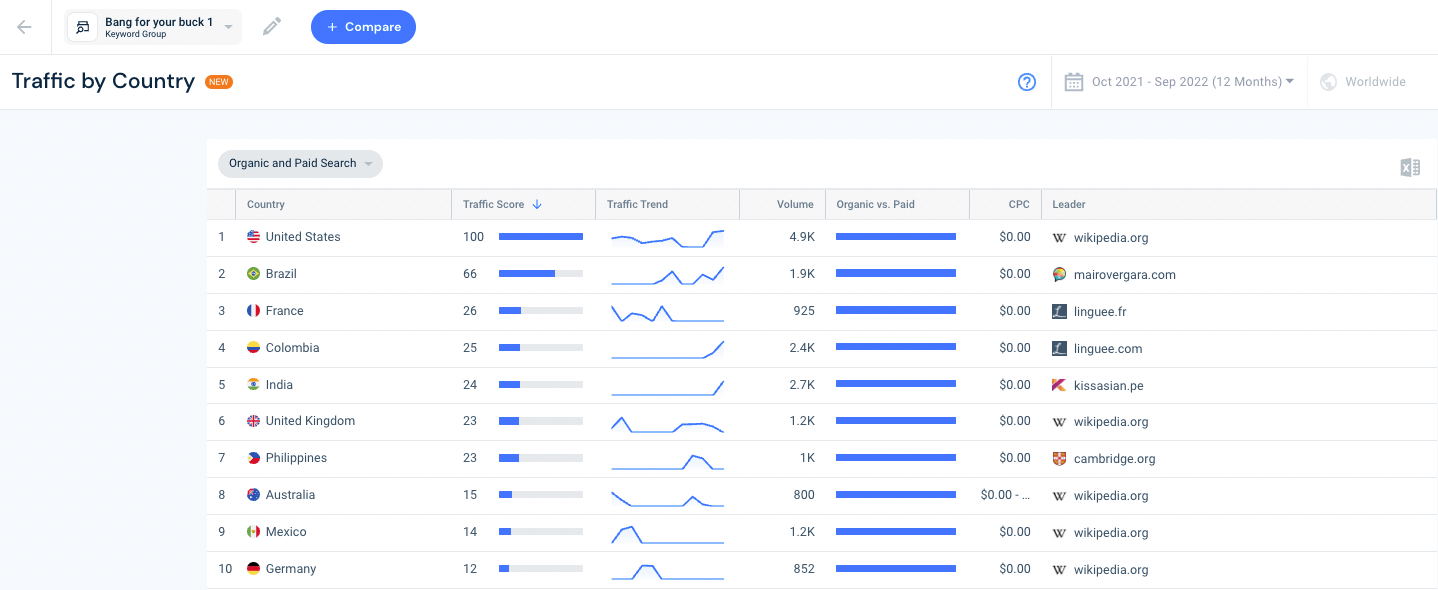The width and height of the screenshot is (1438, 590).
Task: Click the keyword group icon
Action: (83, 27)
